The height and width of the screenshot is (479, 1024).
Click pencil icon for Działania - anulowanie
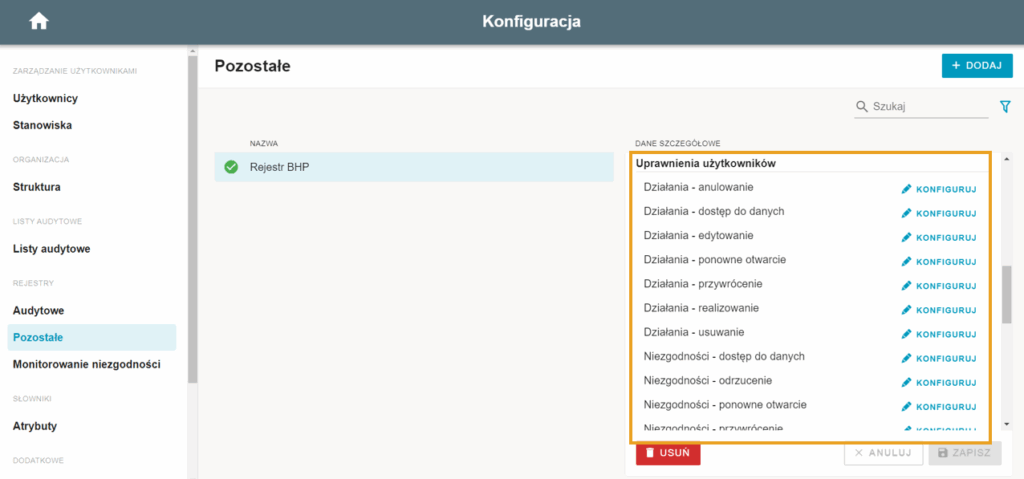[x=906, y=189]
